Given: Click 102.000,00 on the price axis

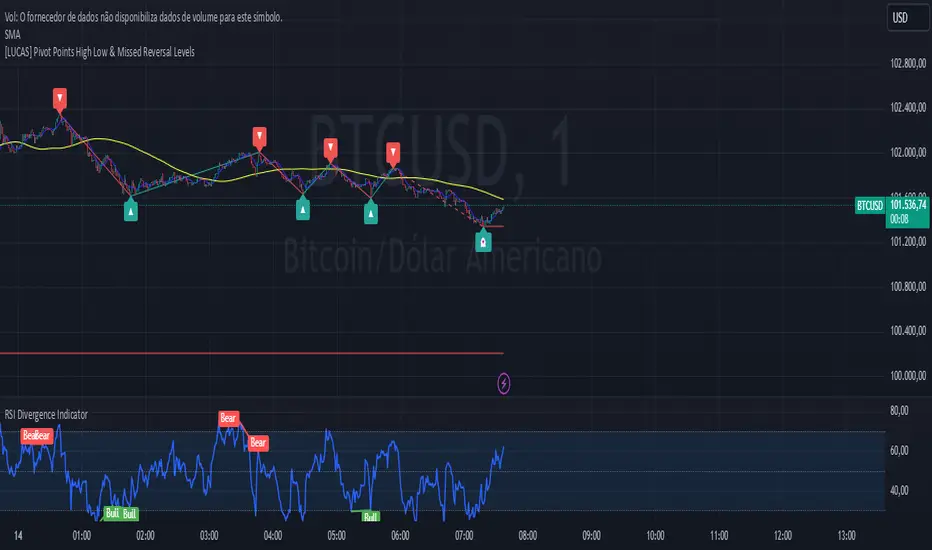Looking at the screenshot, I should pos(908,152).
